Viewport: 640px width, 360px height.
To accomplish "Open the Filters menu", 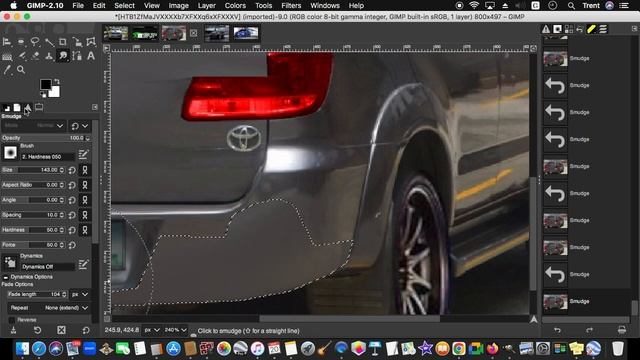I will tap(291, 6).
